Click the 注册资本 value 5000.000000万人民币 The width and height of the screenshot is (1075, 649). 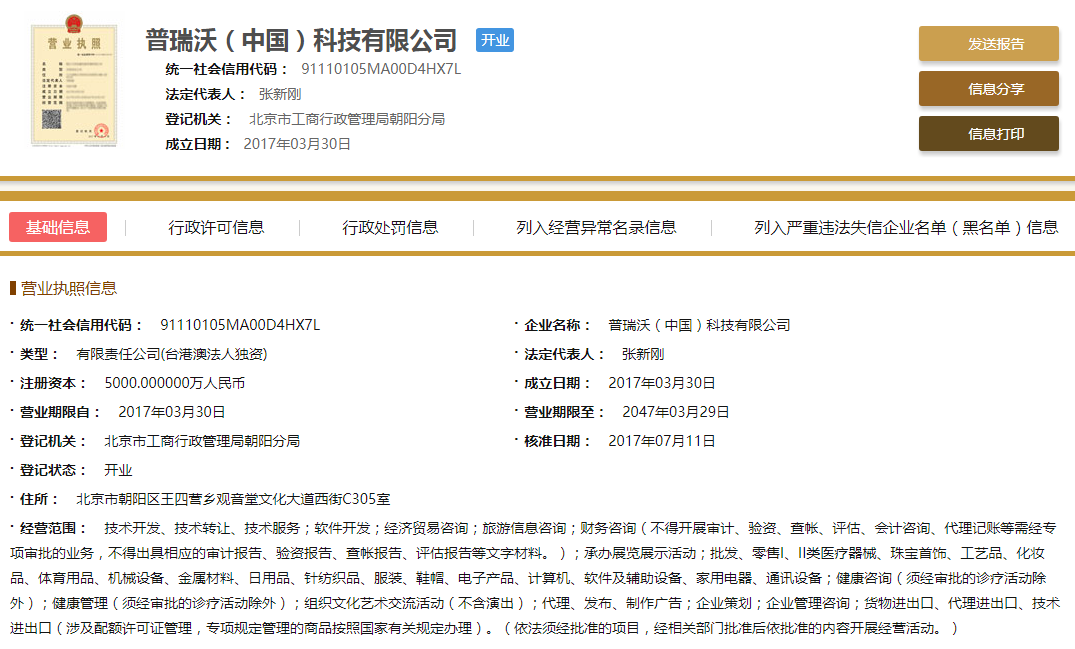[x=175, y=383]
